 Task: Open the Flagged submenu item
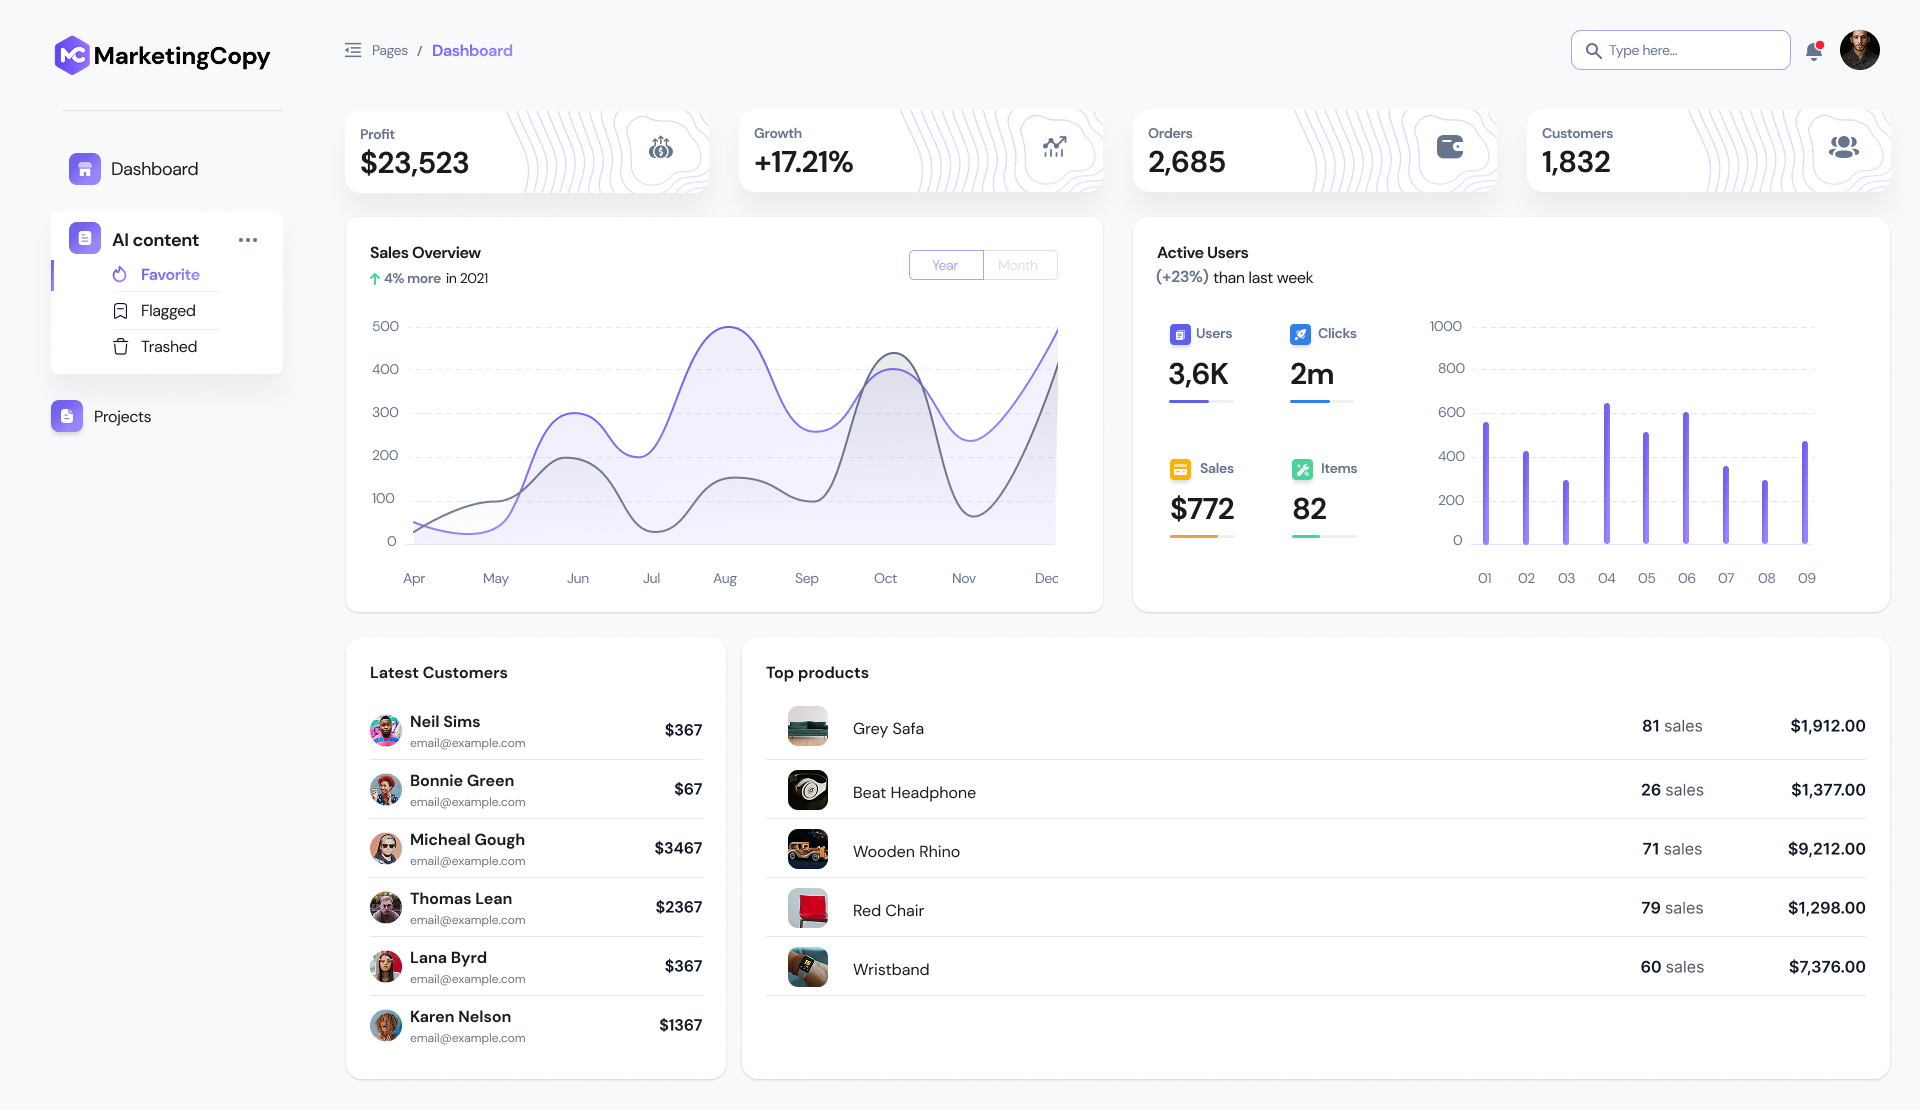pos(168,311)
